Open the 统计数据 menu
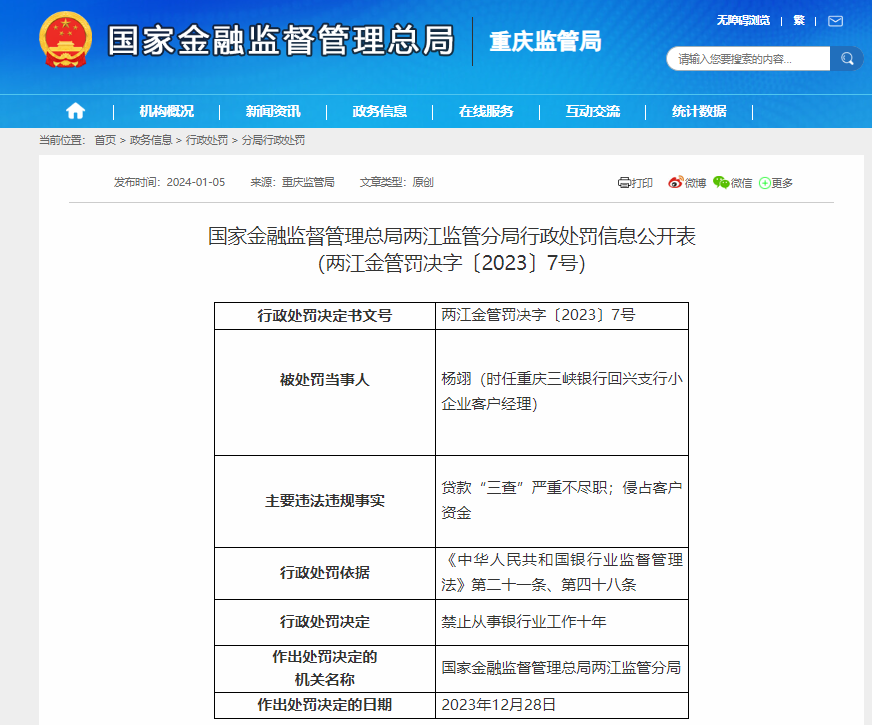Viewport: 872px width, 725px height. coord(699,111)
